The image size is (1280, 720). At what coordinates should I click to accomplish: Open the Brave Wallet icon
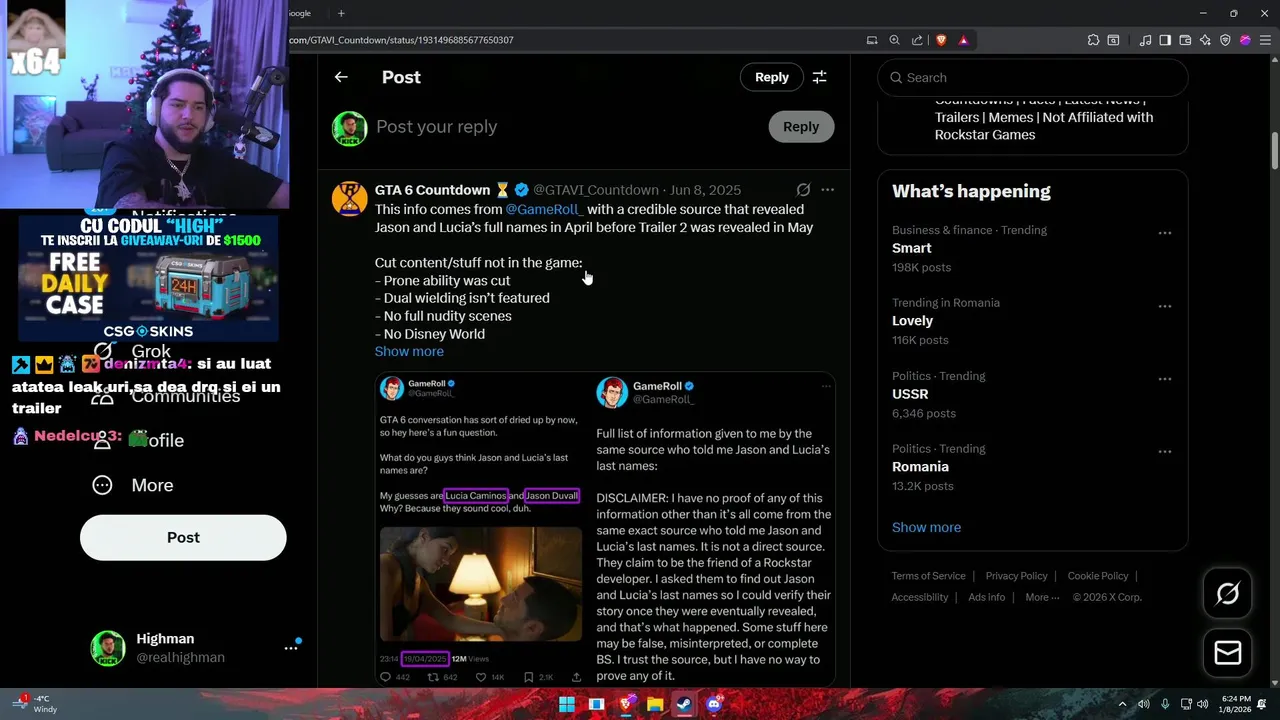(1185, 40)
